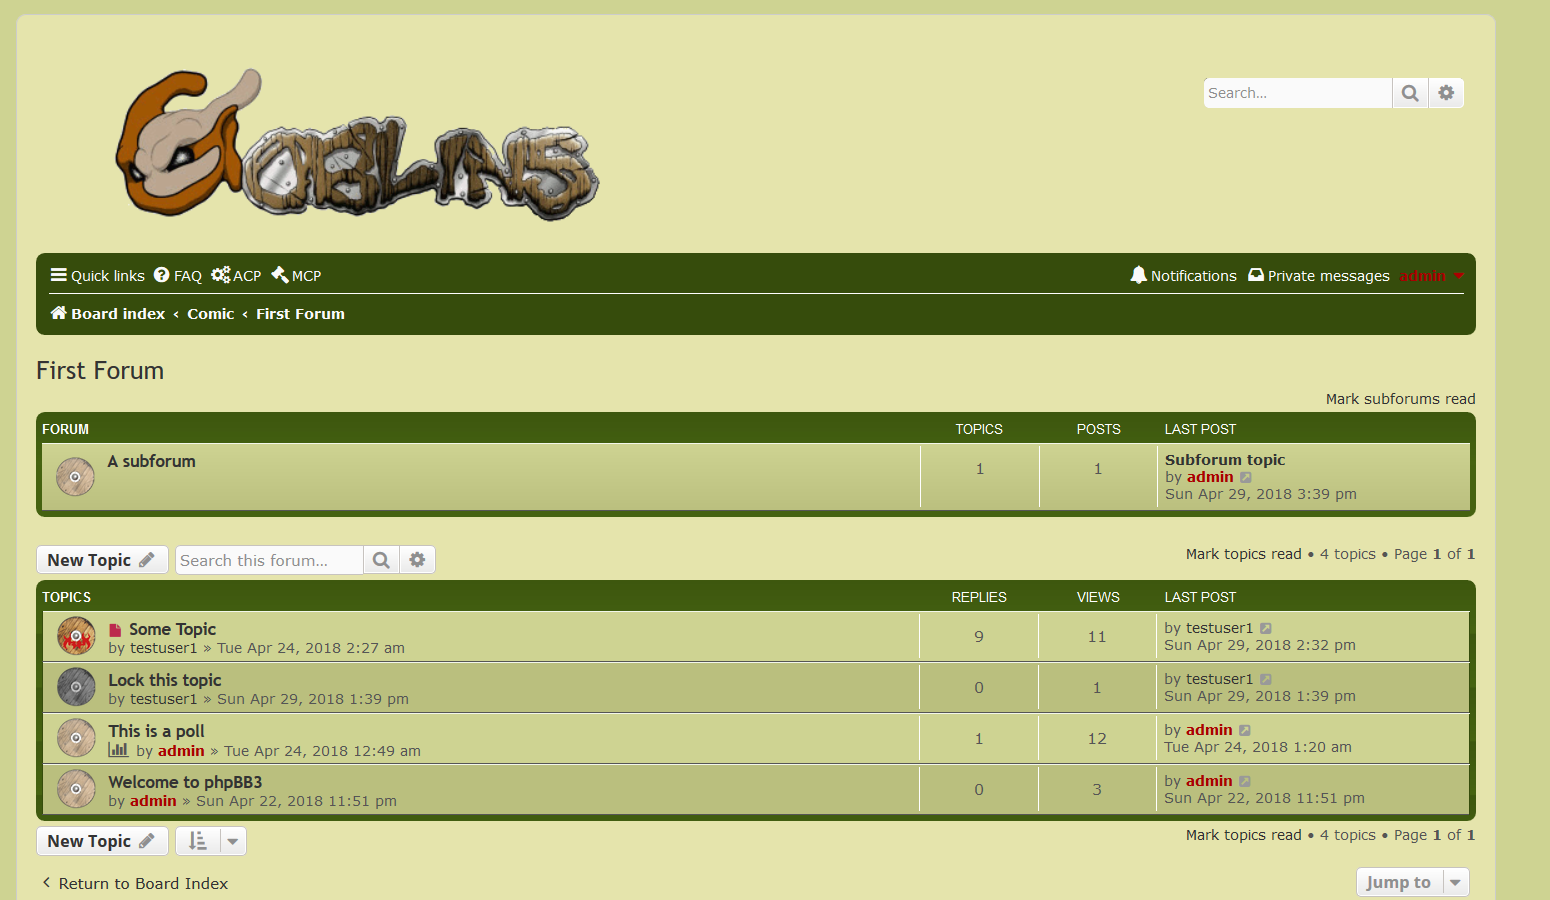Click the magnifier search button in header
The image size is (1550, 900).
1410,93
